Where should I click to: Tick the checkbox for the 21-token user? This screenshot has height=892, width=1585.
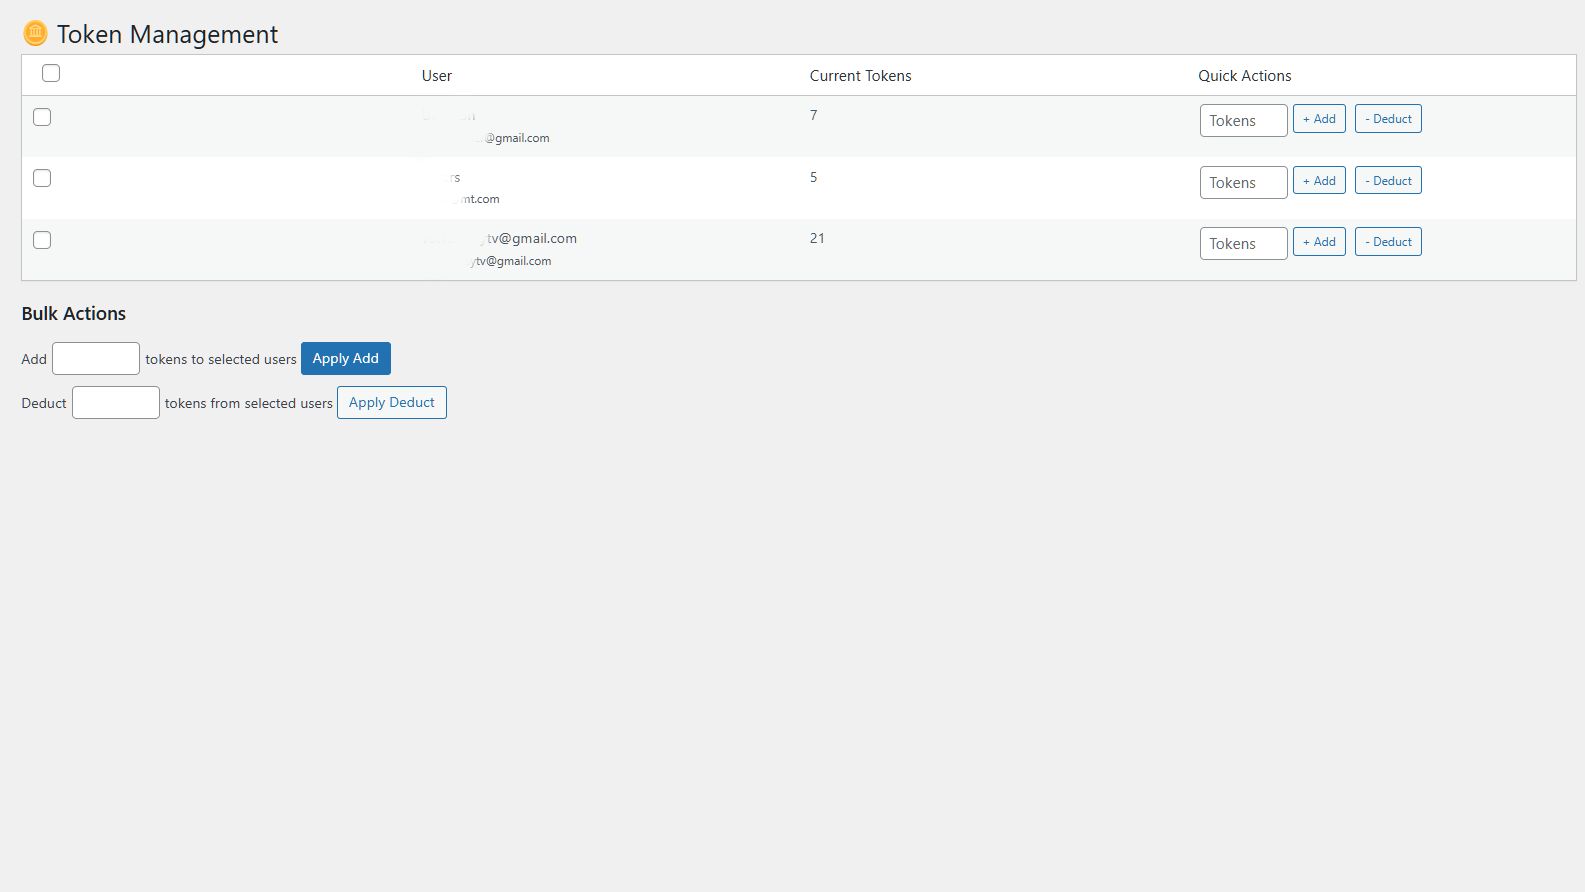point(42,240)
